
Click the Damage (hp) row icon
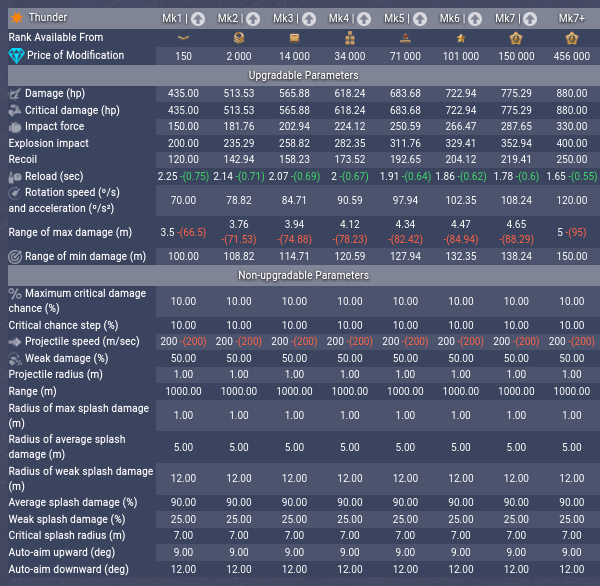click(x=15, y=94)
